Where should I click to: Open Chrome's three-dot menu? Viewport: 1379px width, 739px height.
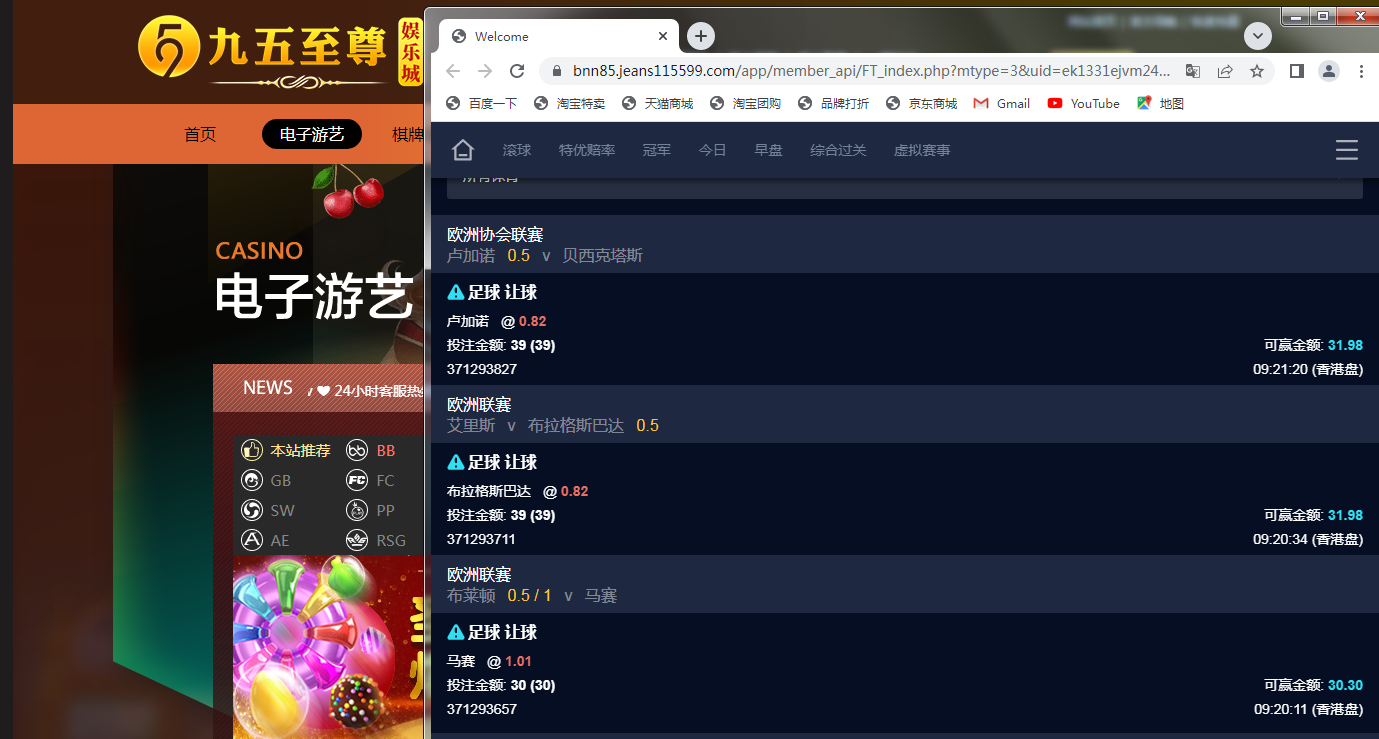(1361, 71)
